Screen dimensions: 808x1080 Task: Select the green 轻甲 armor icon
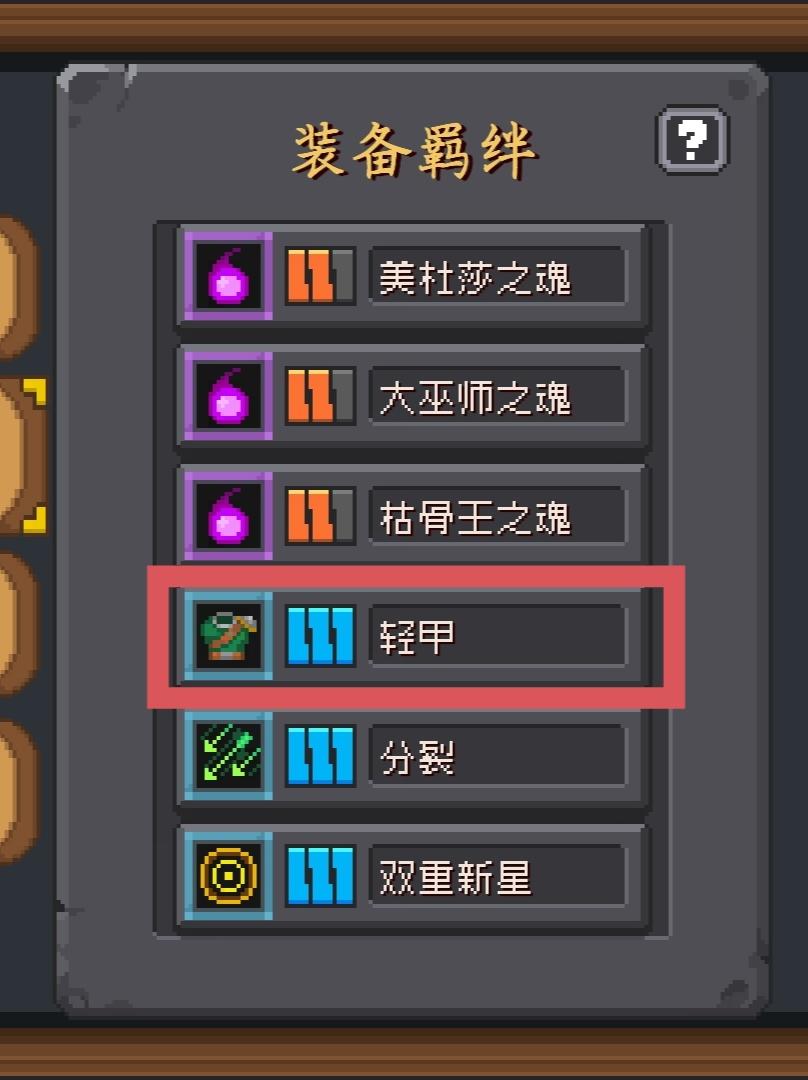(x=228, y=636)
